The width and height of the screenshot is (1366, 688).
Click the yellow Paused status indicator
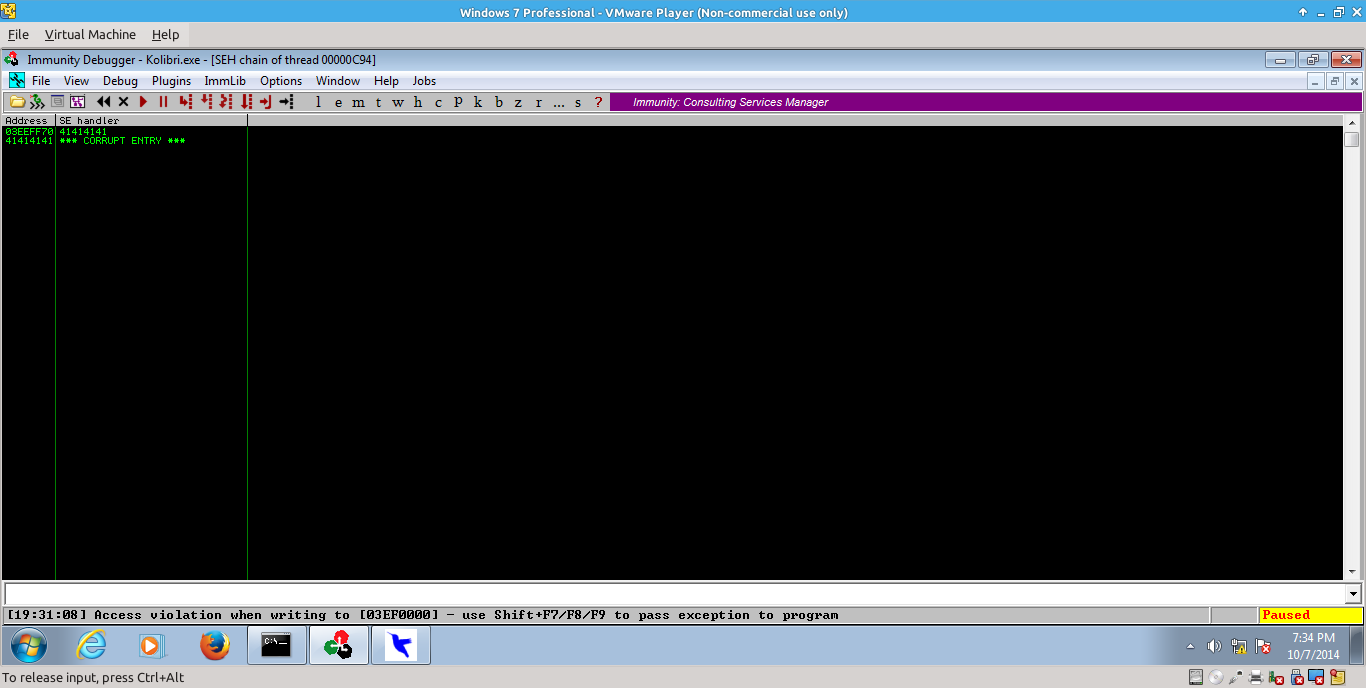[1310, 615]
